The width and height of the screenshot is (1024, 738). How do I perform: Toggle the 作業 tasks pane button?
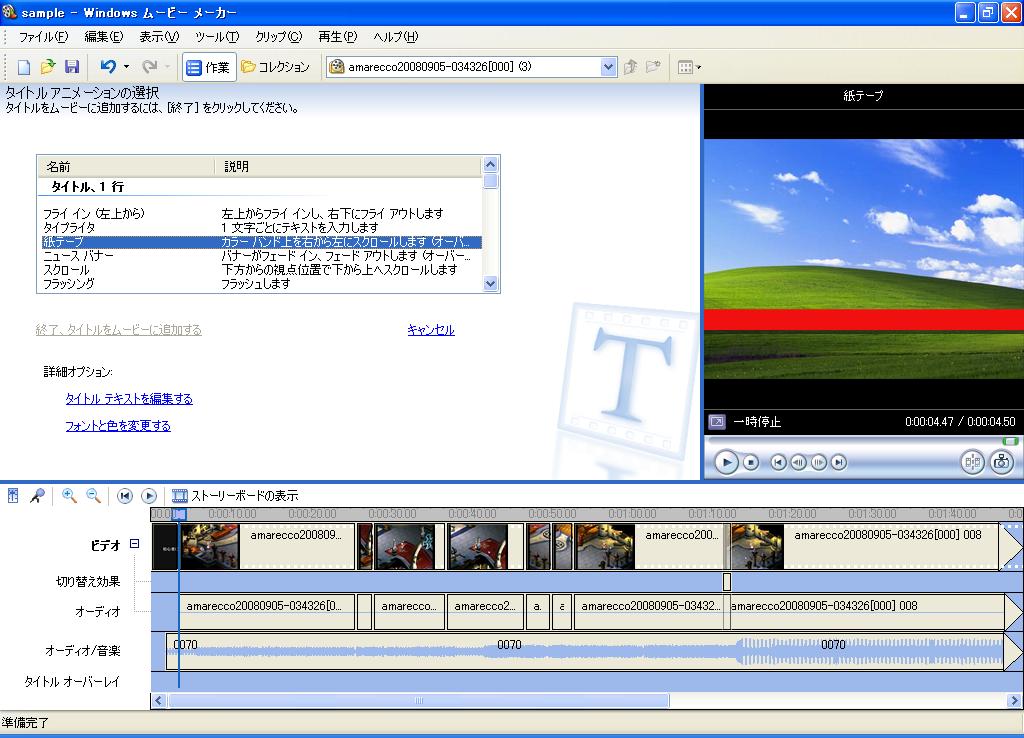point(208,67)
